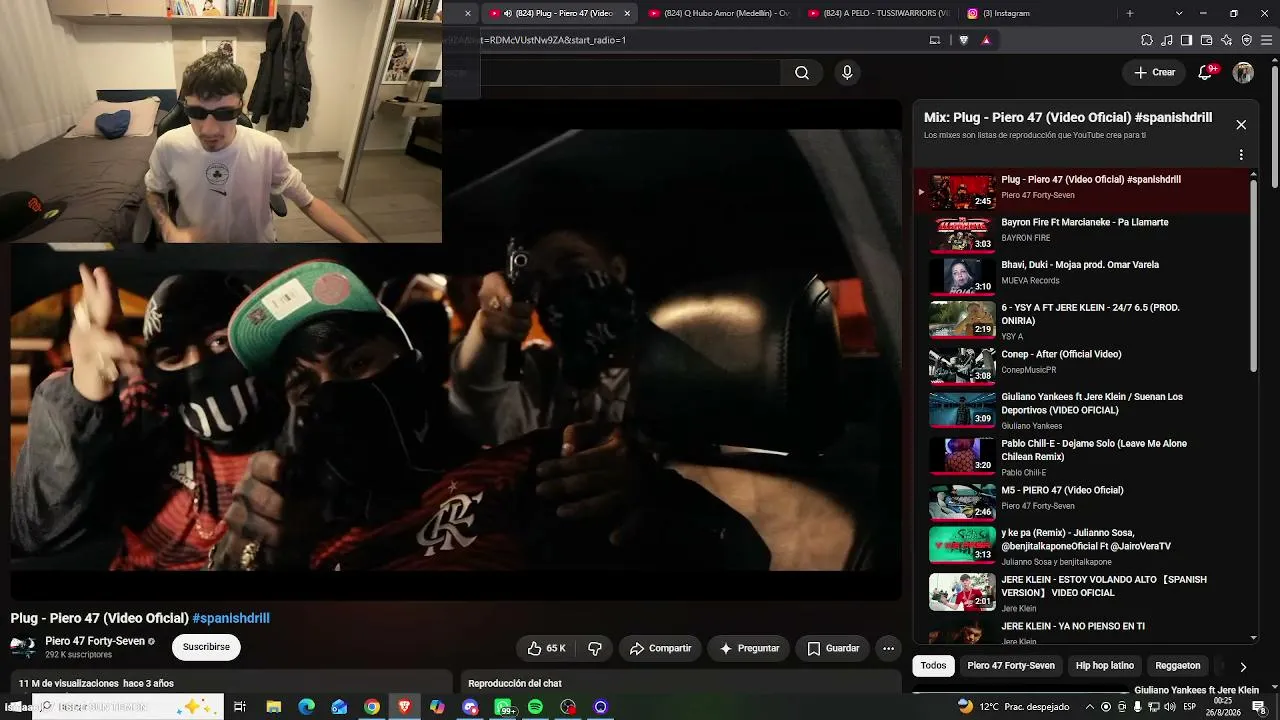Click the Suscribirse button
This screenshot has height=720, width=1280.
(x=206, y=647)
